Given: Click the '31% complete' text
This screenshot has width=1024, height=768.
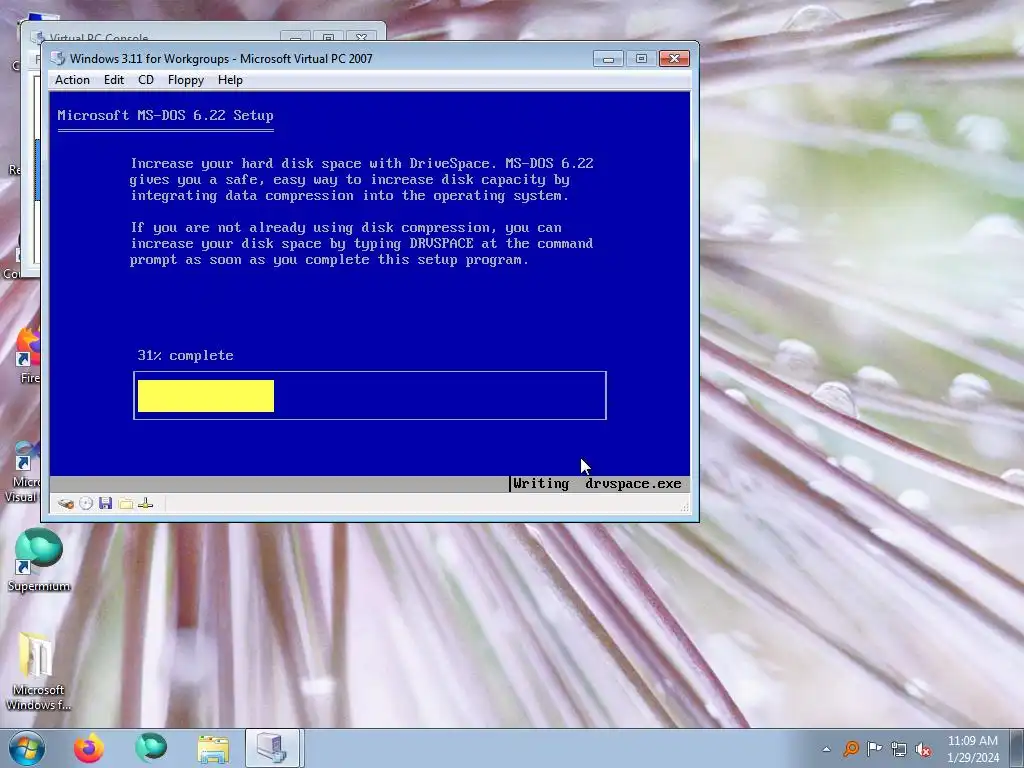Looking at the screenshot, I should [185, 355].
